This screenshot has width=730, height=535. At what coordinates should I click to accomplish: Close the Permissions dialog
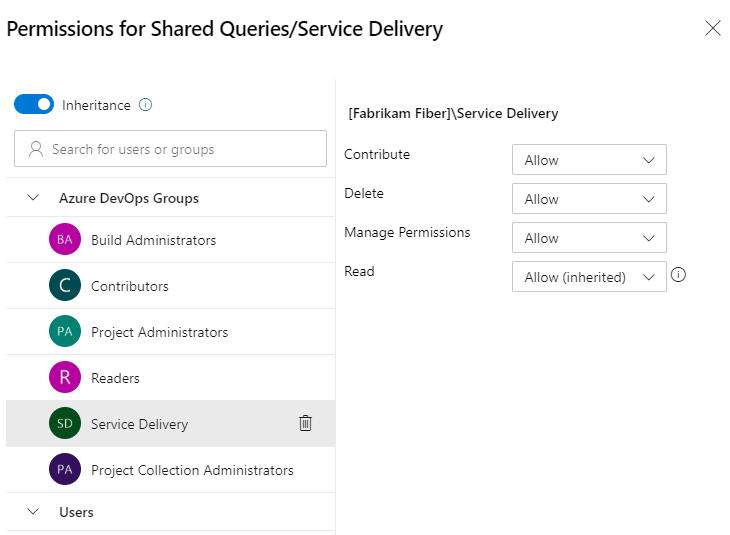713,28
